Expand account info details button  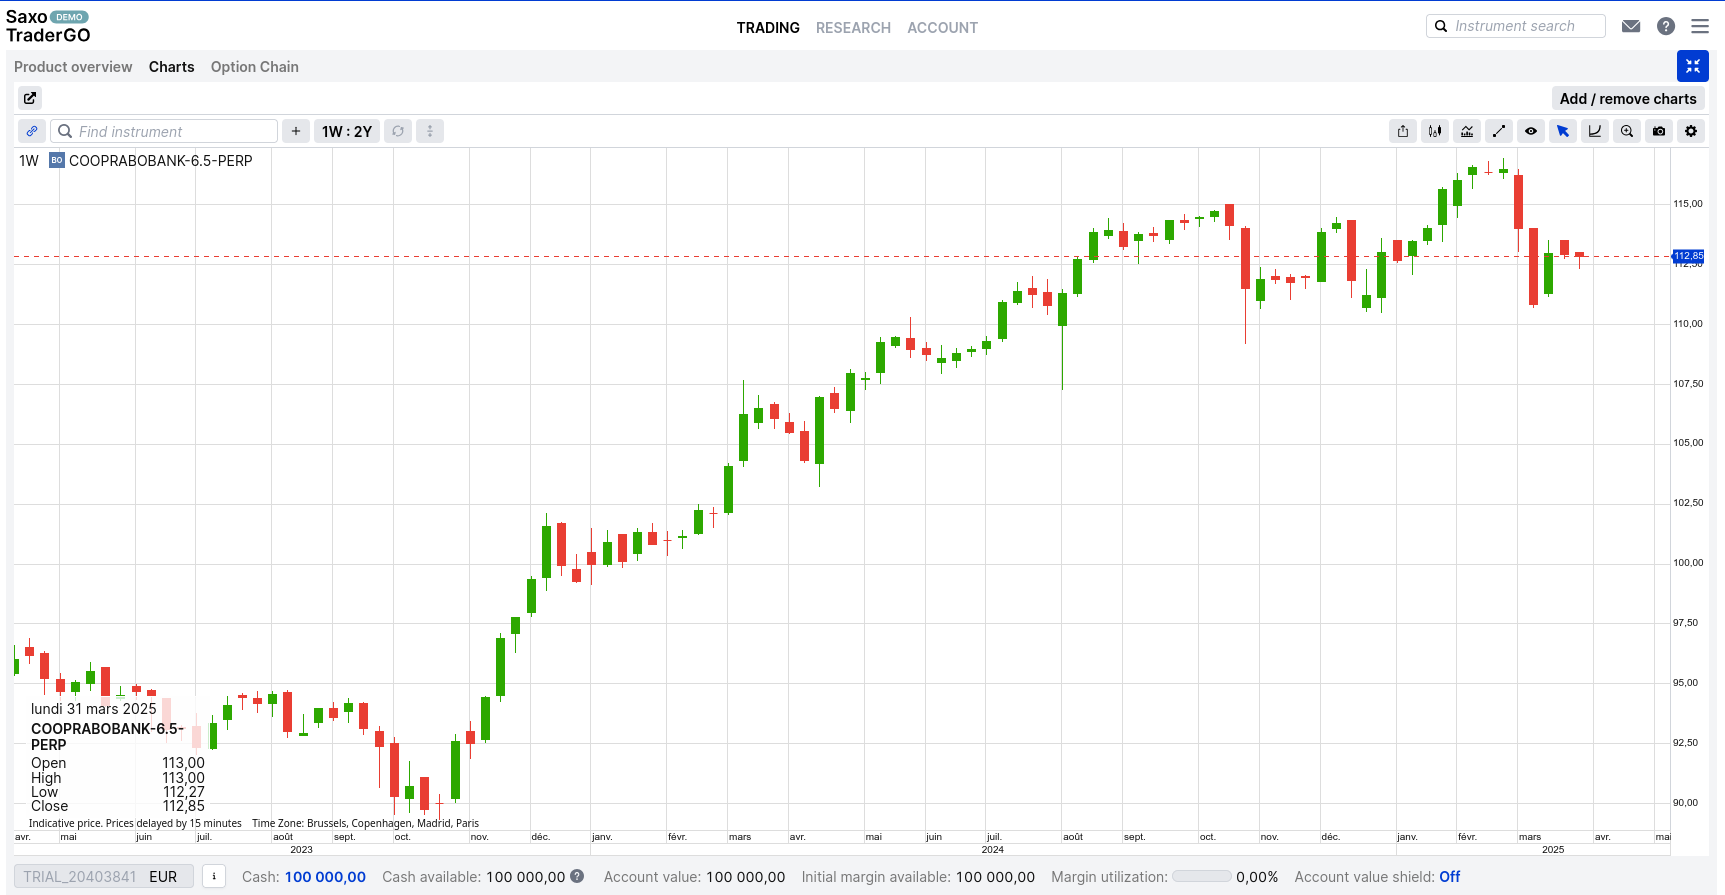tap(213, 877)
